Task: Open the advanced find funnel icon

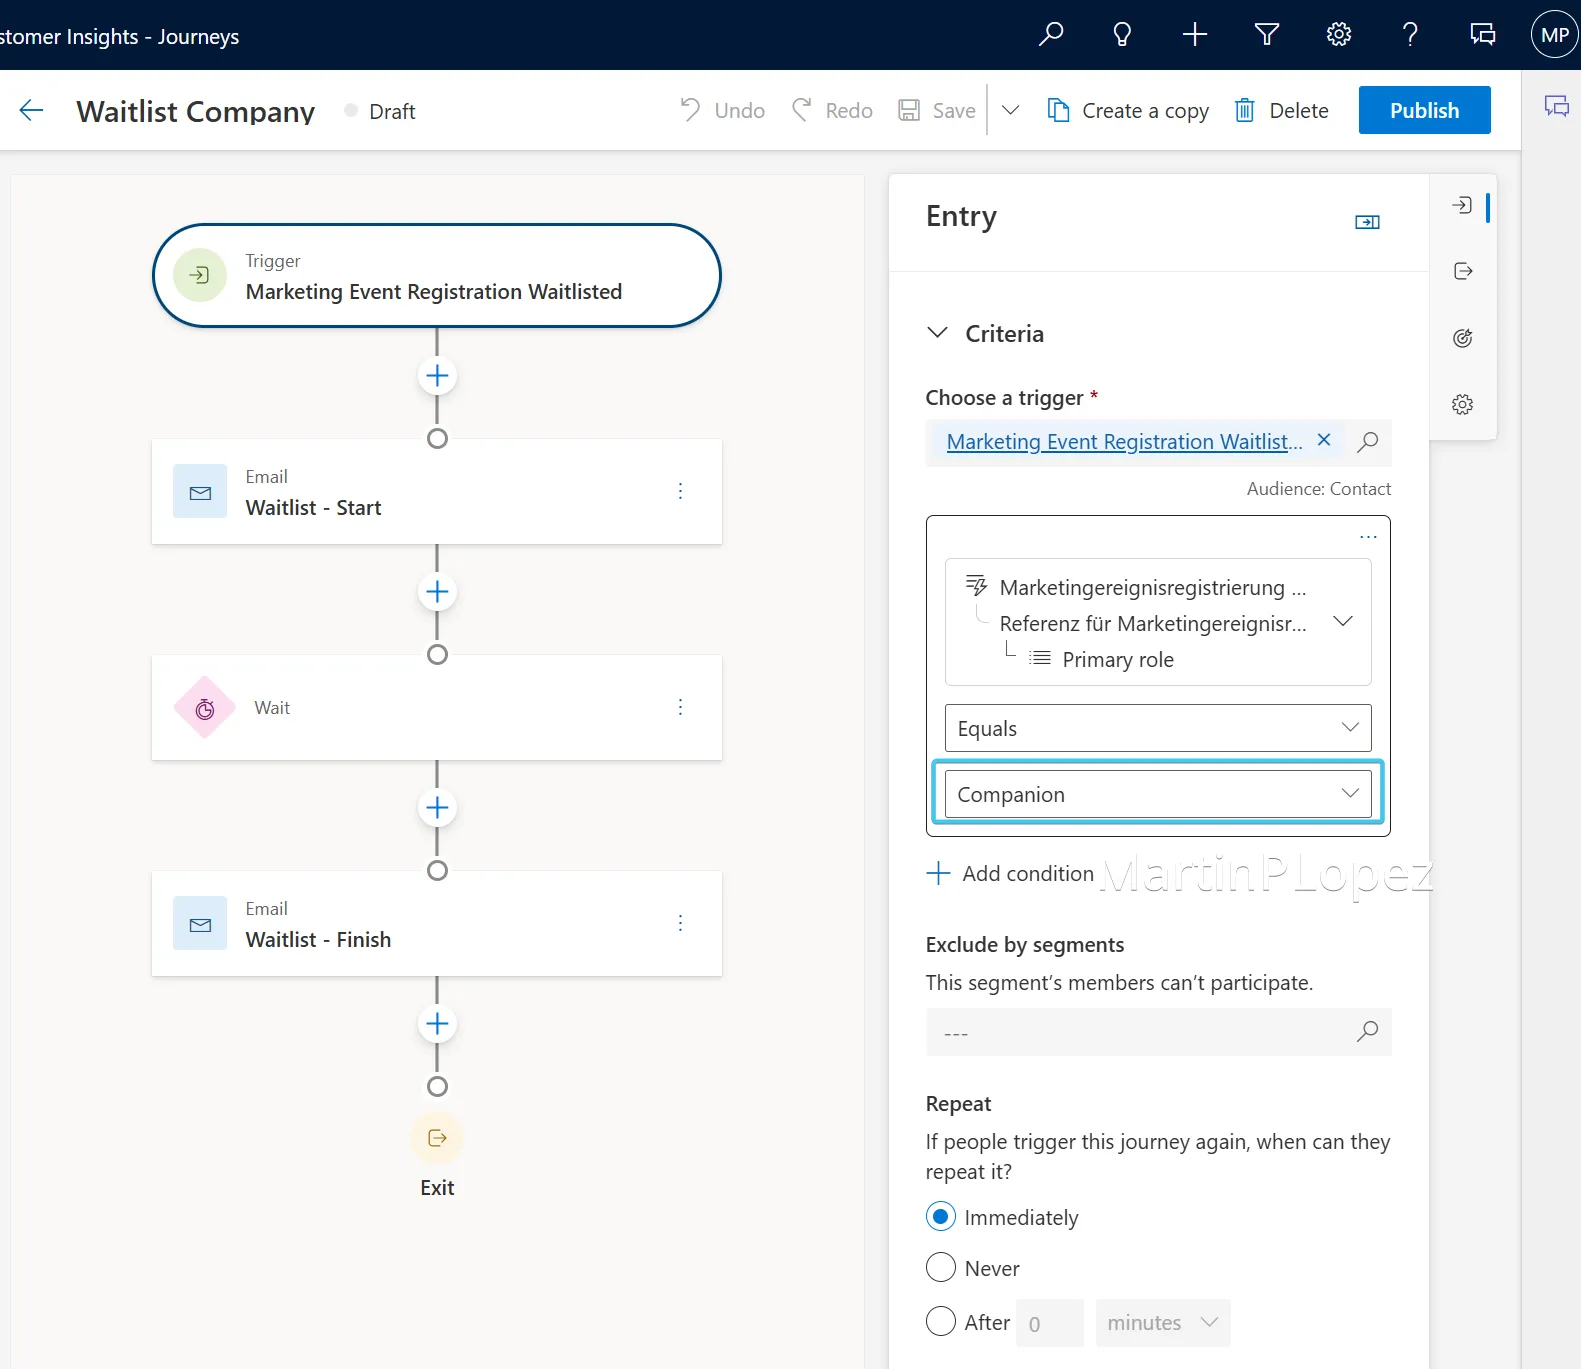Action: pyautogui.click(x=1267, y=35)
